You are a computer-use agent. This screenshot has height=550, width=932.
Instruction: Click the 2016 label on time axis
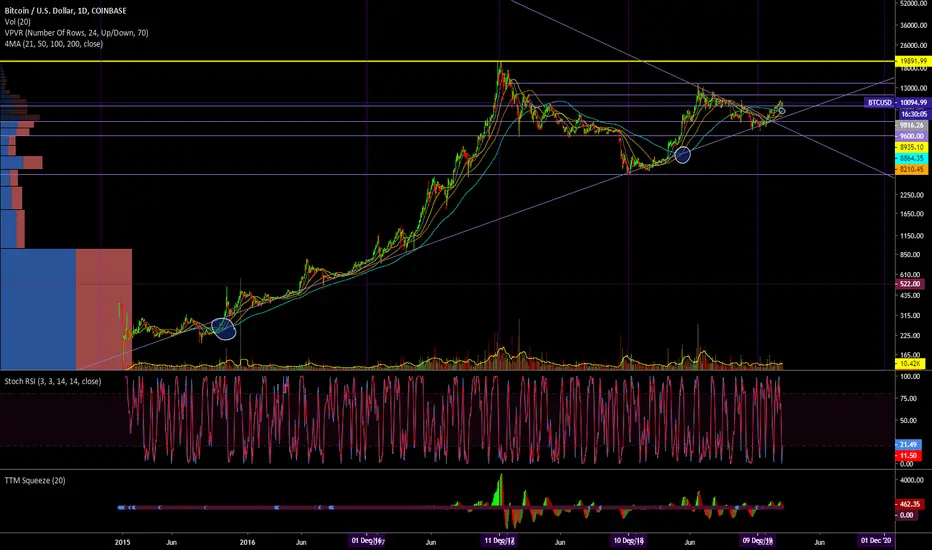coord(247,542)
